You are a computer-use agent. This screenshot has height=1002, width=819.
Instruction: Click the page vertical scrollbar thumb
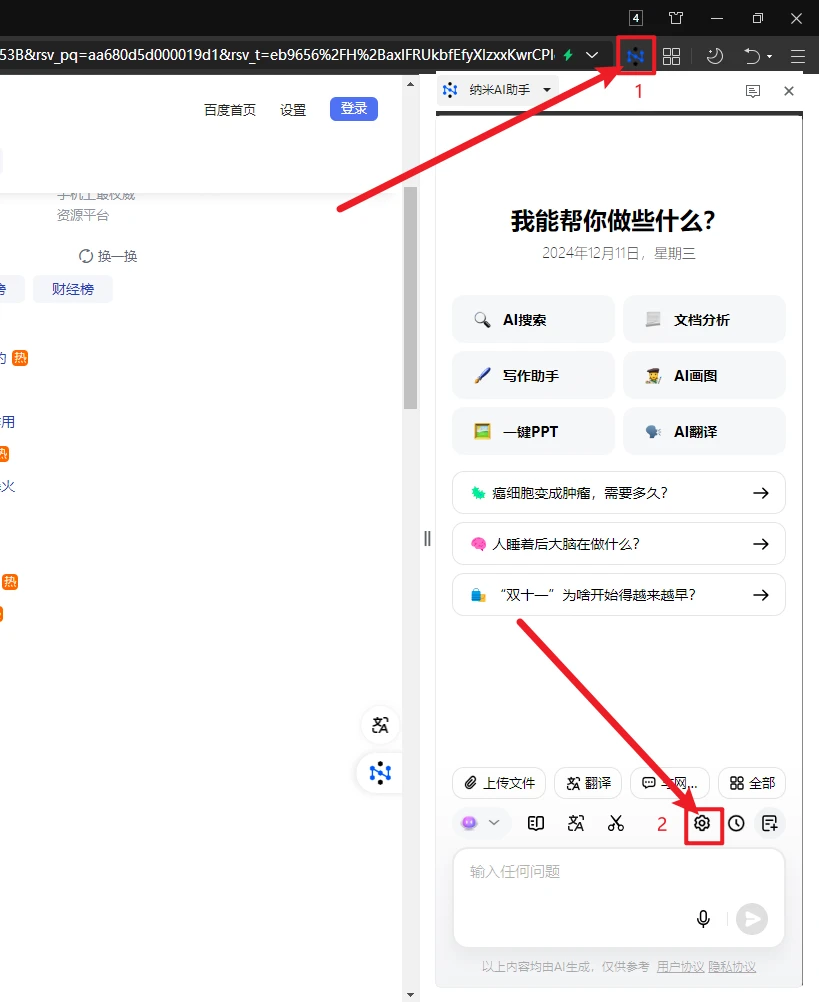pyautogui.click(x=411, y=298)
